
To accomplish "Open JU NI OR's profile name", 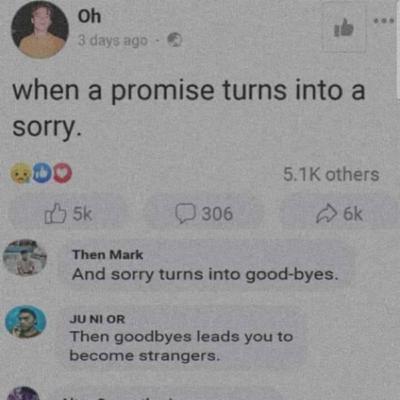I will coord(97,319).
